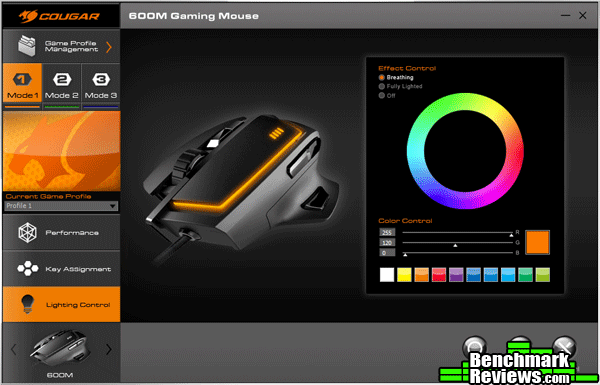Click the B value field showing 0
The height and width of the screenshot is (385, 600).
coord(387,253)
